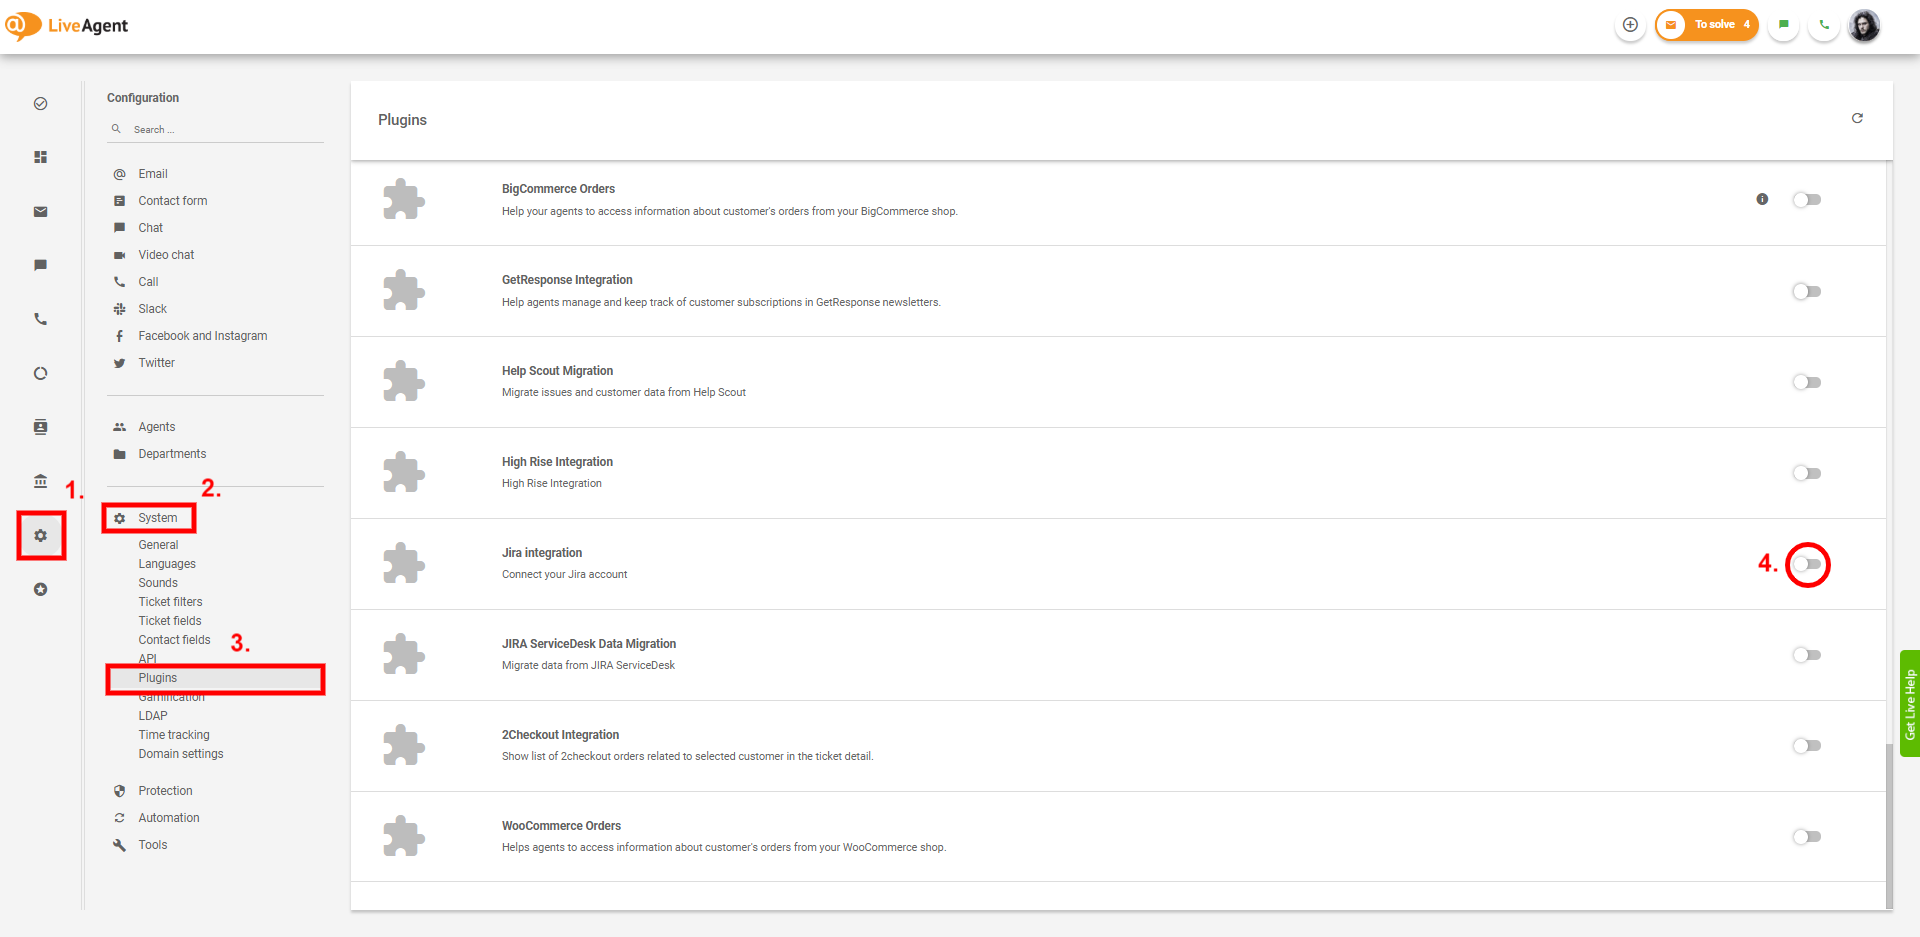1920x937 pixels.
Task: Enable the High Rise Integration toggle
Action: tap(1807, 474)
